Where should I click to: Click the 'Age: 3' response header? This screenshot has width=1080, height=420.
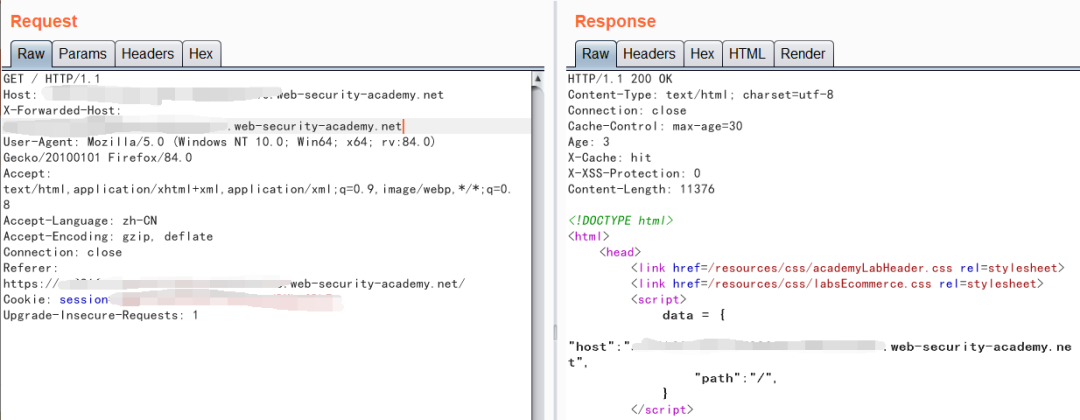pyautogui.click(x=589, y=142)
